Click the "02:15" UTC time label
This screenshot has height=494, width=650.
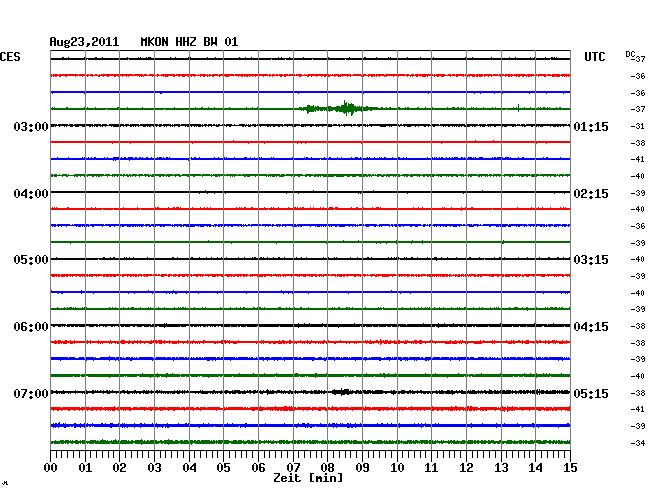click(x=591, y=194)
